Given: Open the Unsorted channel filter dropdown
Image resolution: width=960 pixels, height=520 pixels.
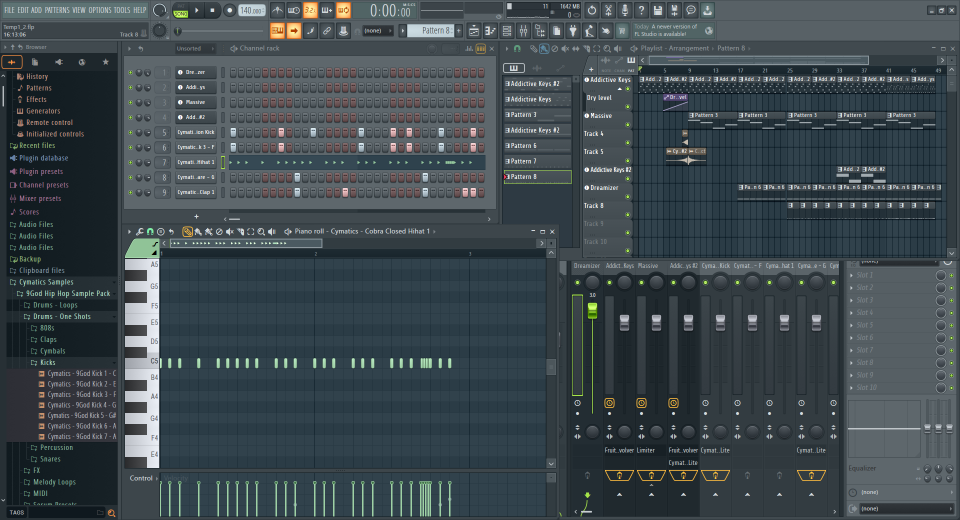Looking at the screenshot, I should point(189,48).
